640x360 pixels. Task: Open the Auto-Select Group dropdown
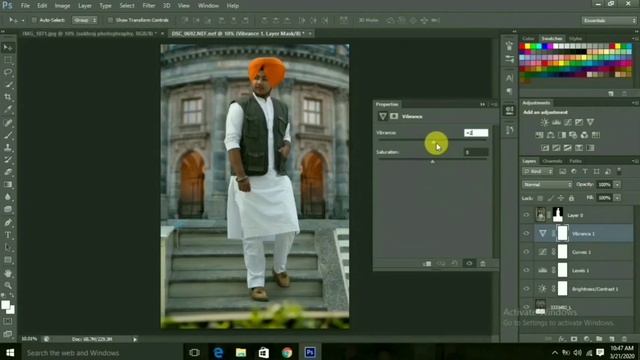pos(84,20)
